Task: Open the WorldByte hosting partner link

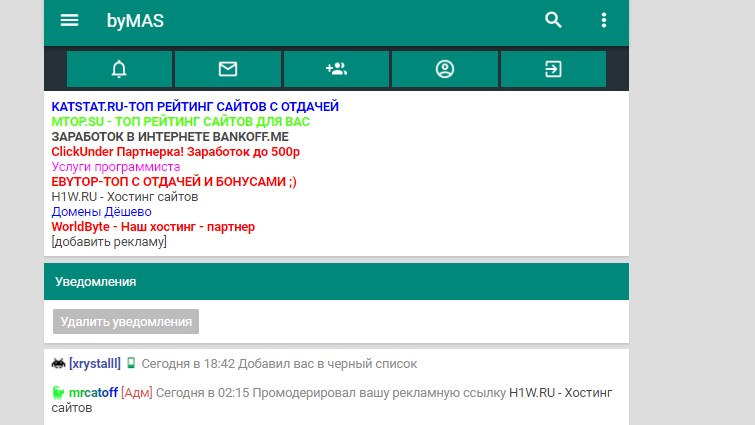Action: click(x=152, y=226)
